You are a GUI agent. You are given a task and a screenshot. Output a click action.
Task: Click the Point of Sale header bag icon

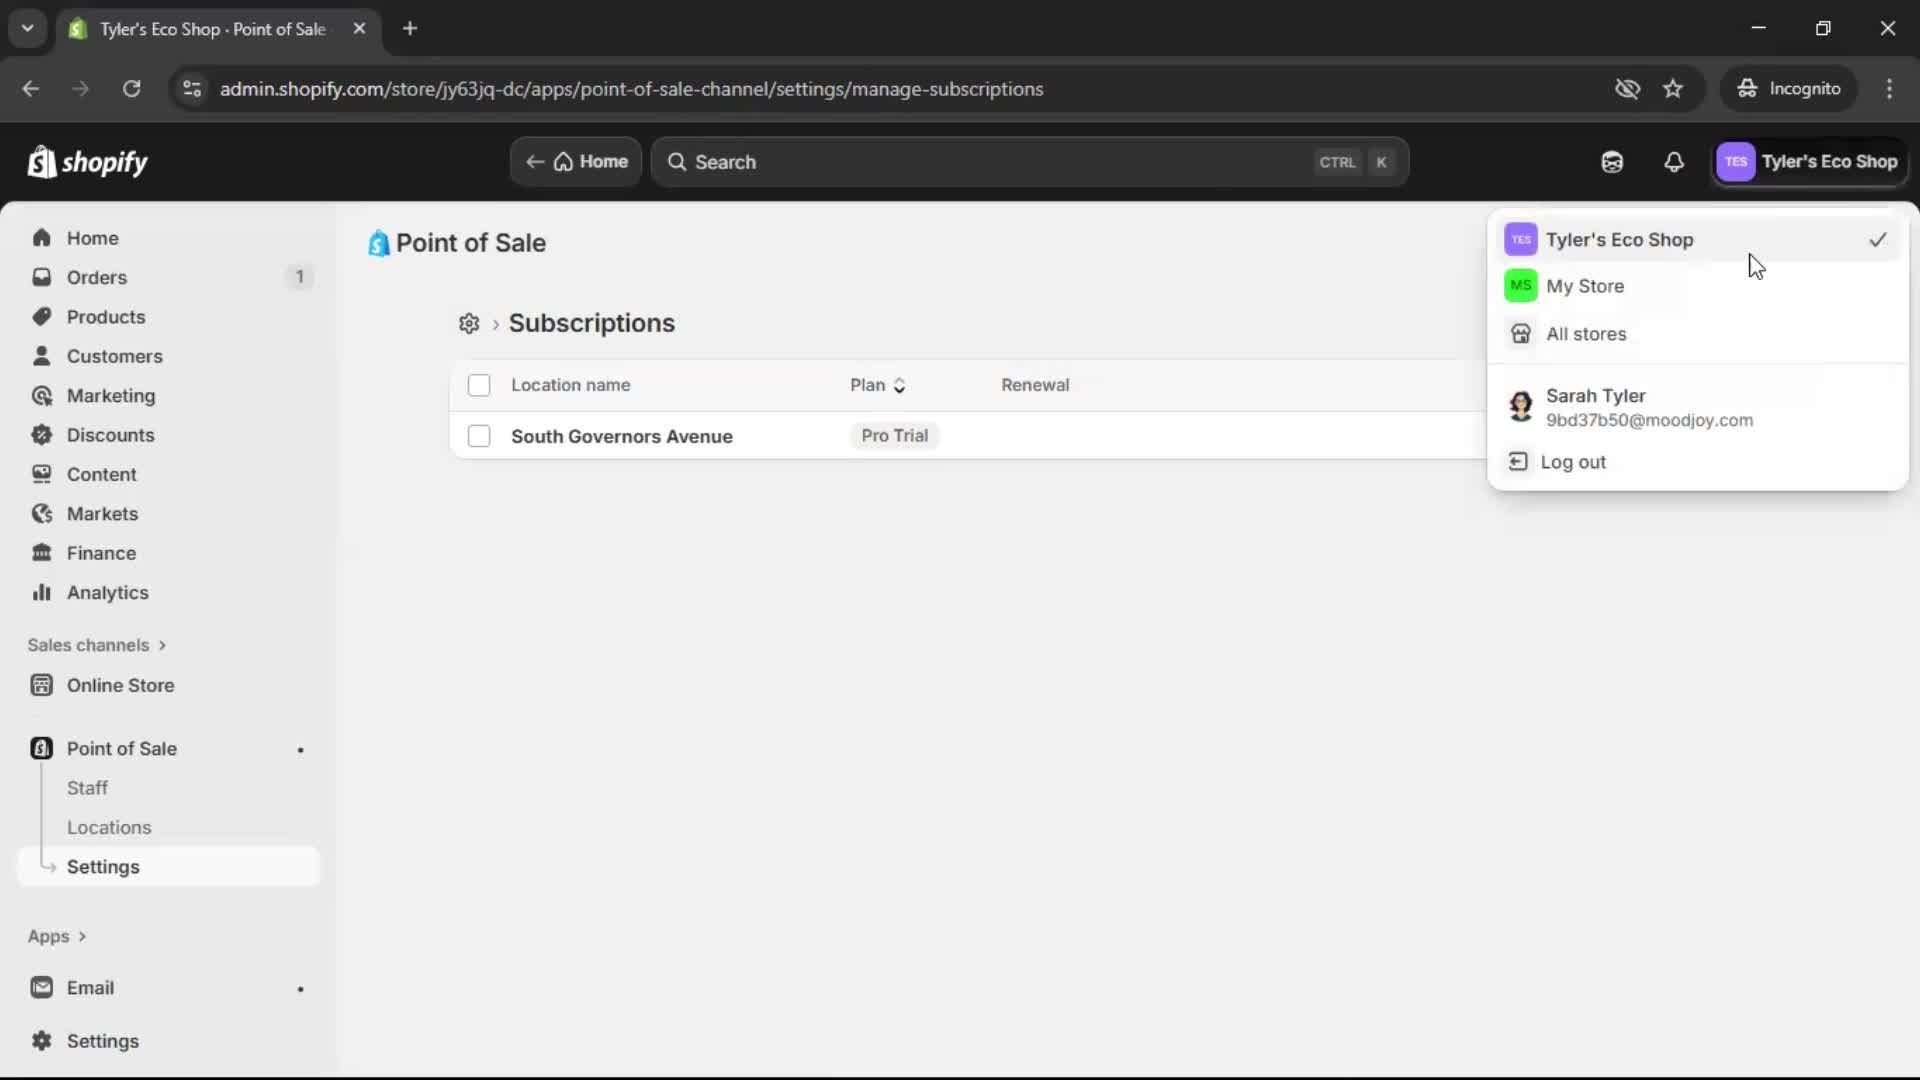pos(378,243)
